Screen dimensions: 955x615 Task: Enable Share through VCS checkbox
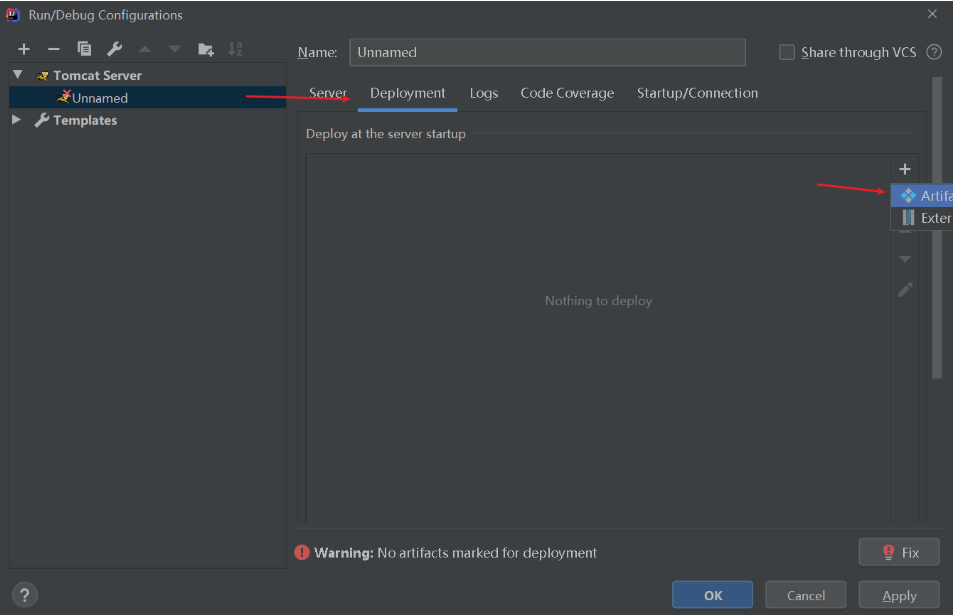[786, 52]
